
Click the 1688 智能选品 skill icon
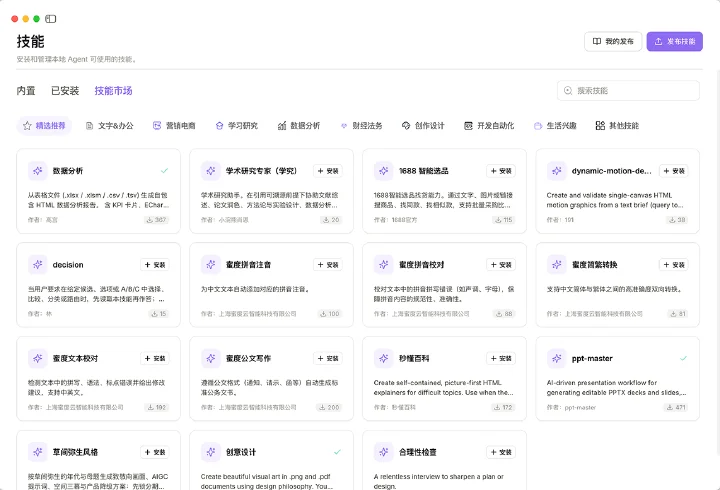383,171
